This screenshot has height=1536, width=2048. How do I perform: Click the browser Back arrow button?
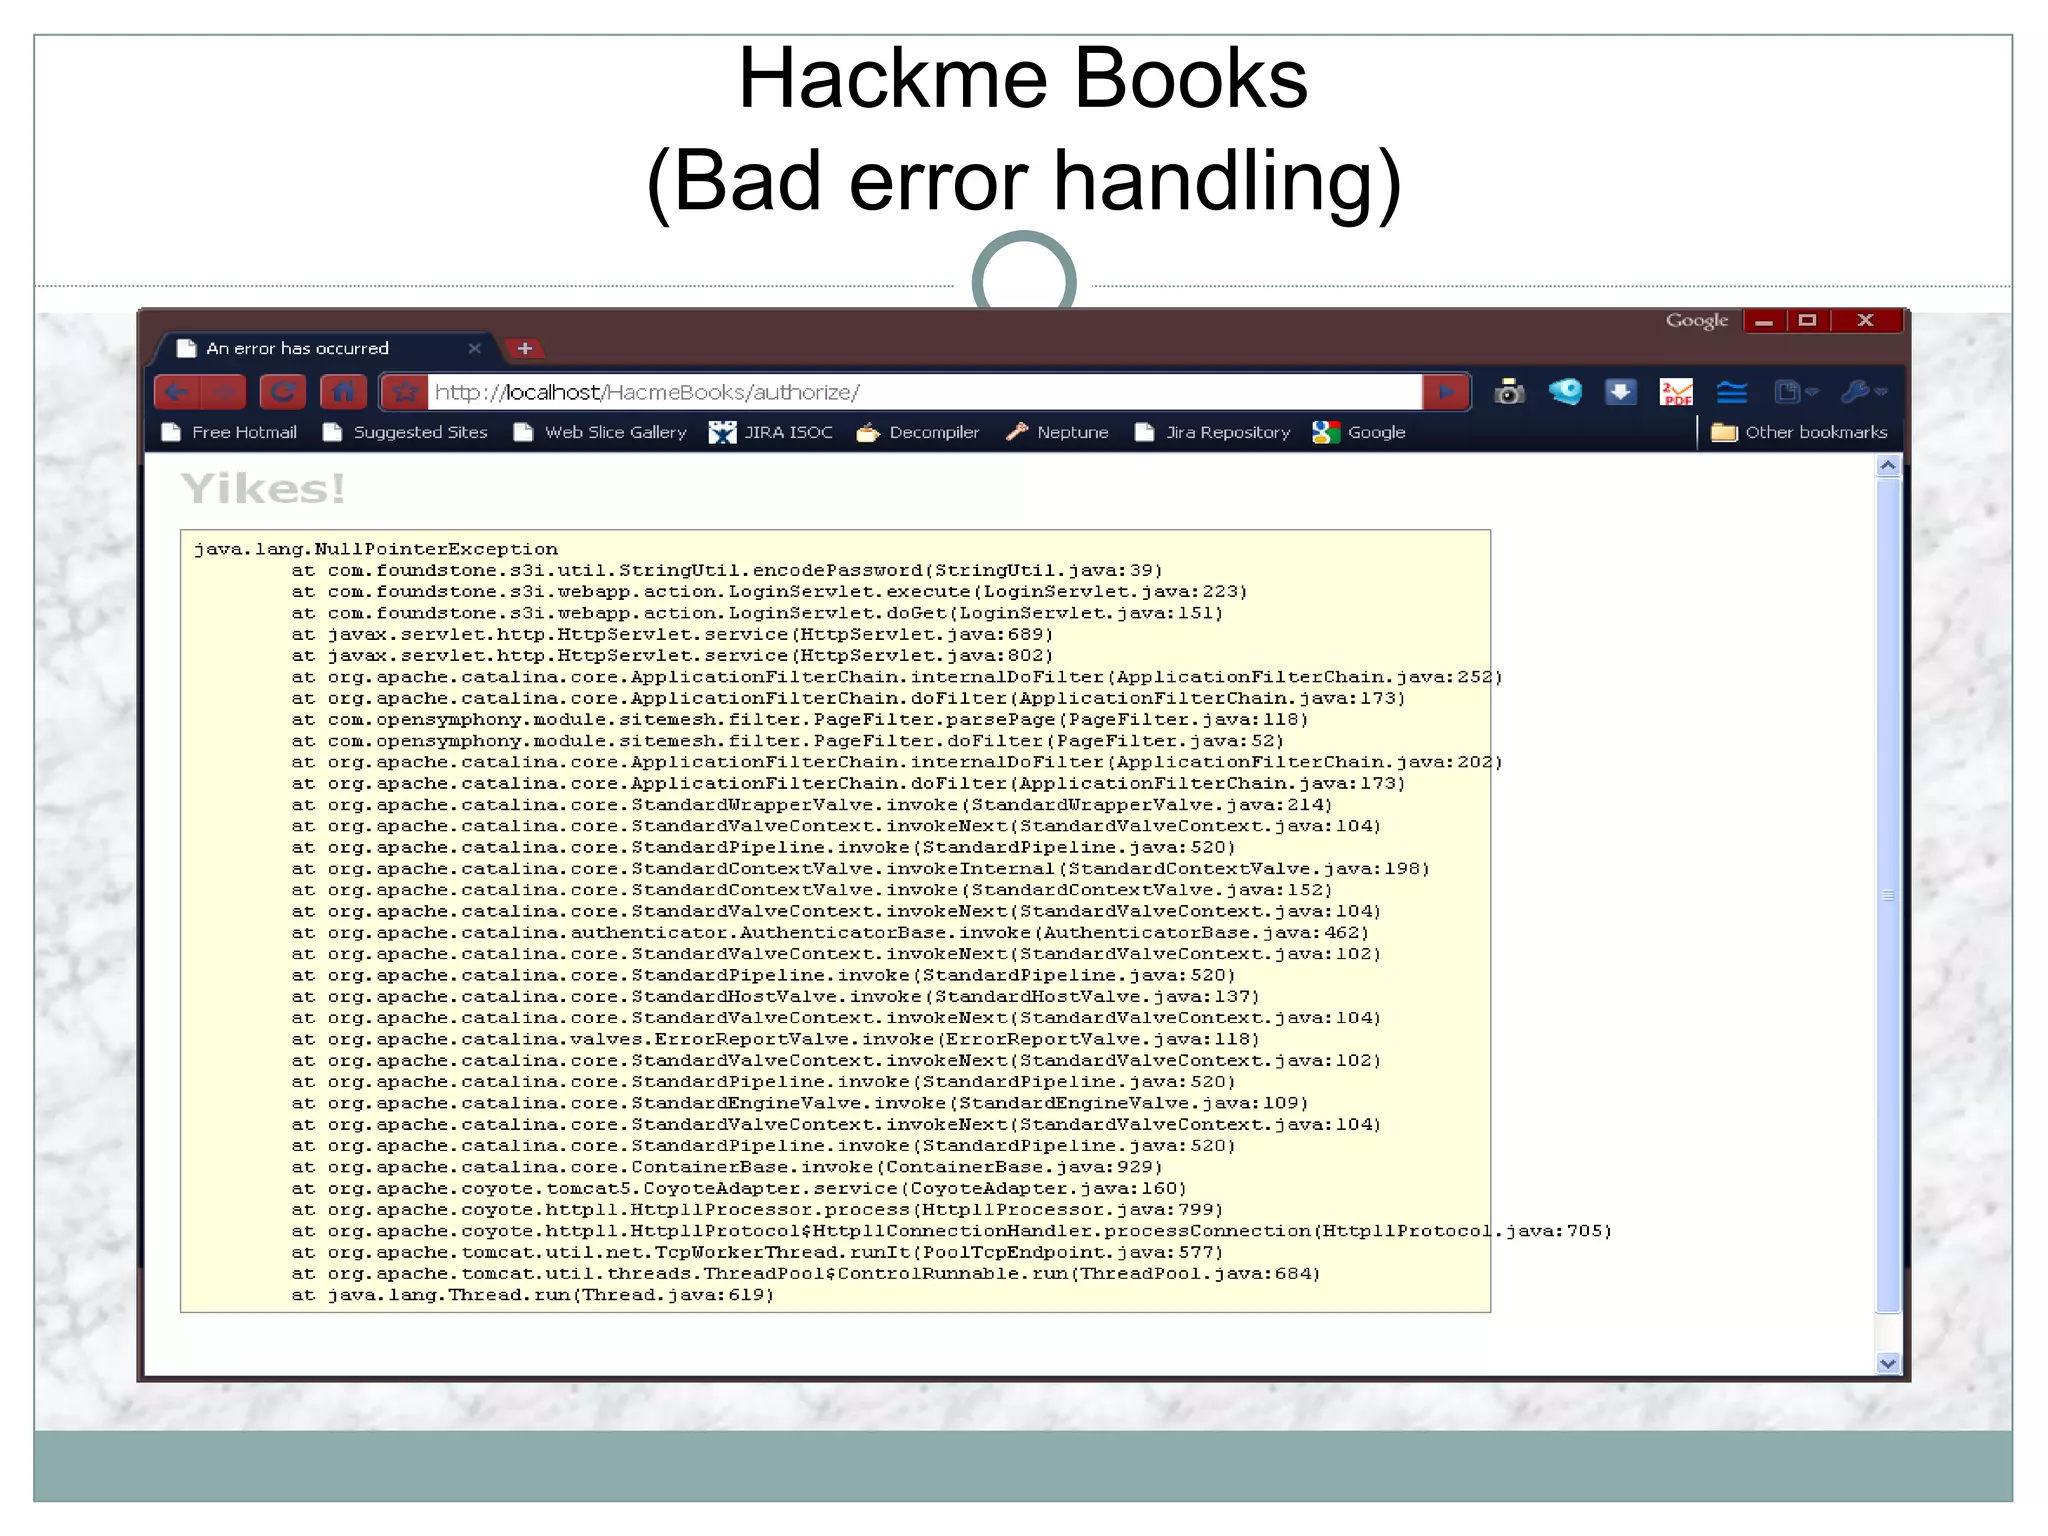[179, 392]
